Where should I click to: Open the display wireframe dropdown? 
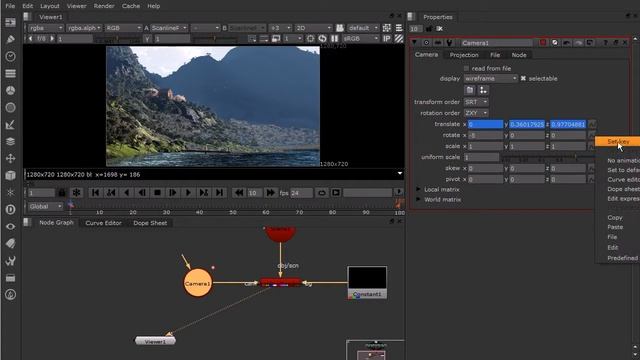[x=491, y=78]
